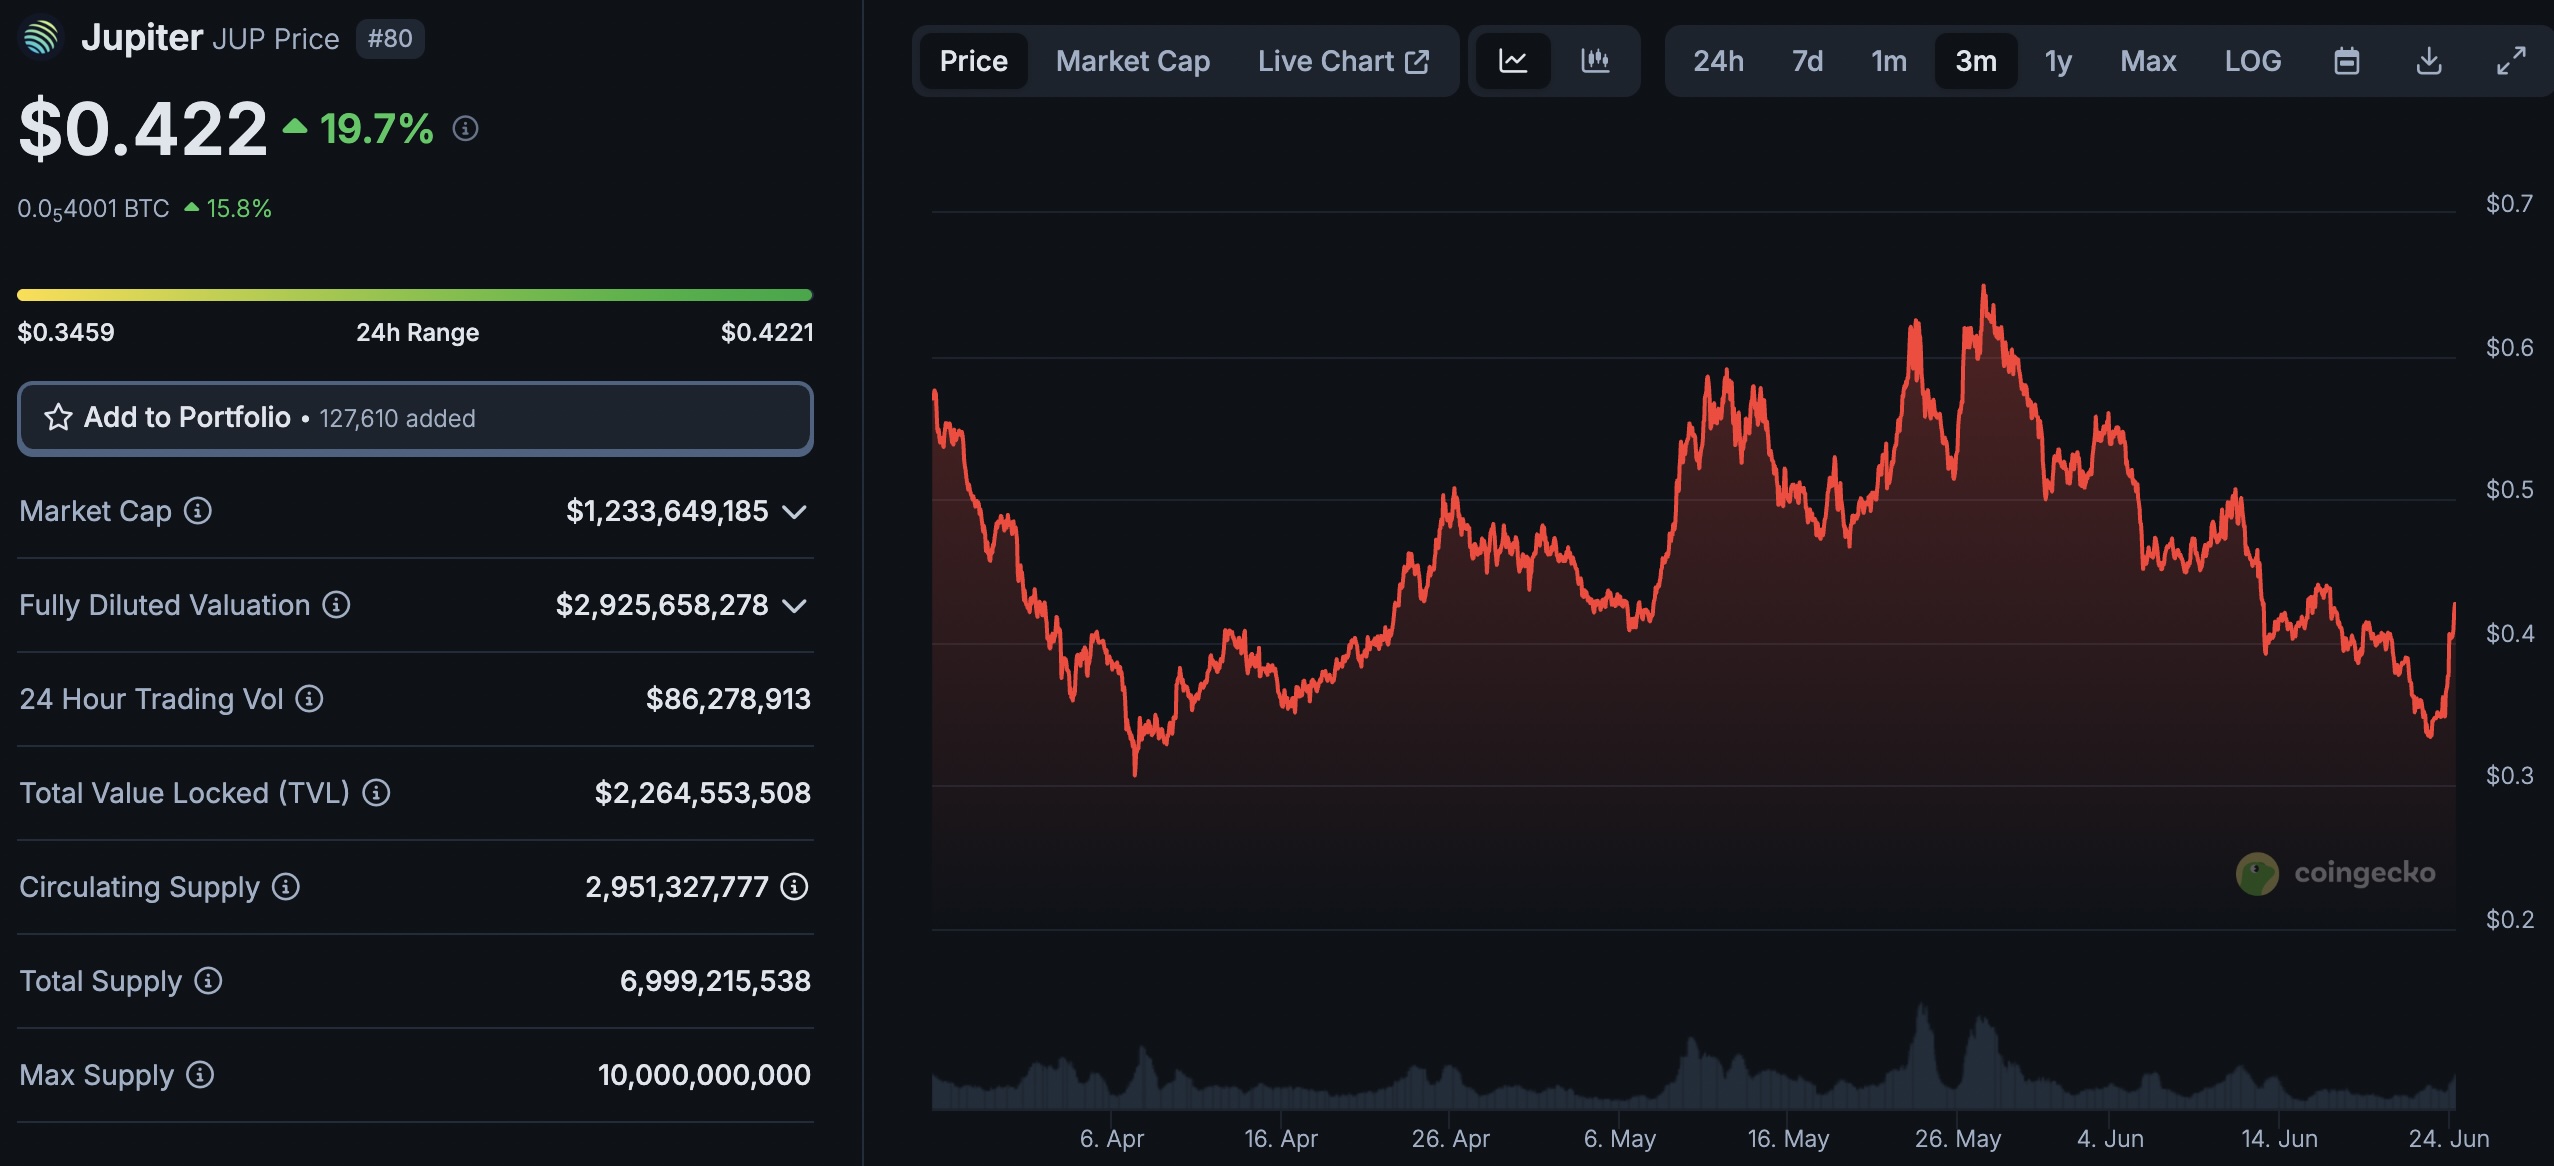This screenshot has width=2554, height=1166.
Task: Click the #80 rank badge
Action: (390, 39)
